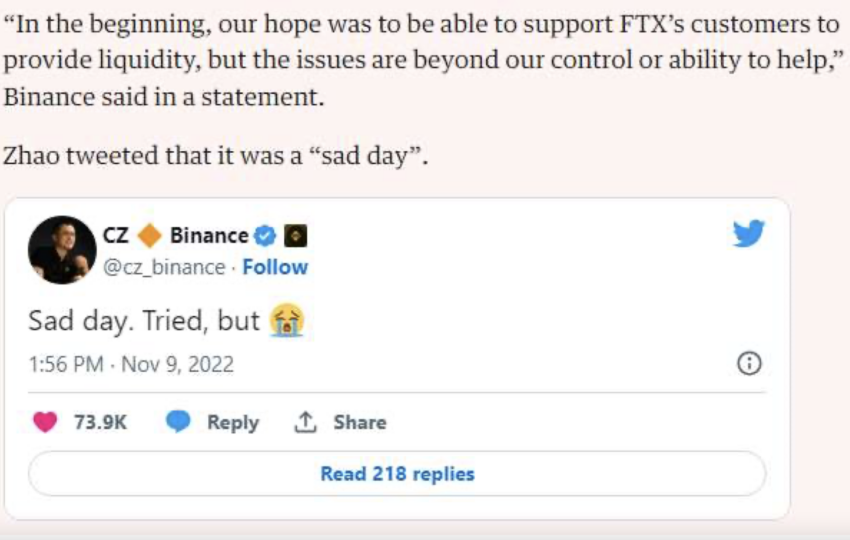Open the @cz_binance handle link
The width and height of the screenshot is (850, 540).
point(165,267)
